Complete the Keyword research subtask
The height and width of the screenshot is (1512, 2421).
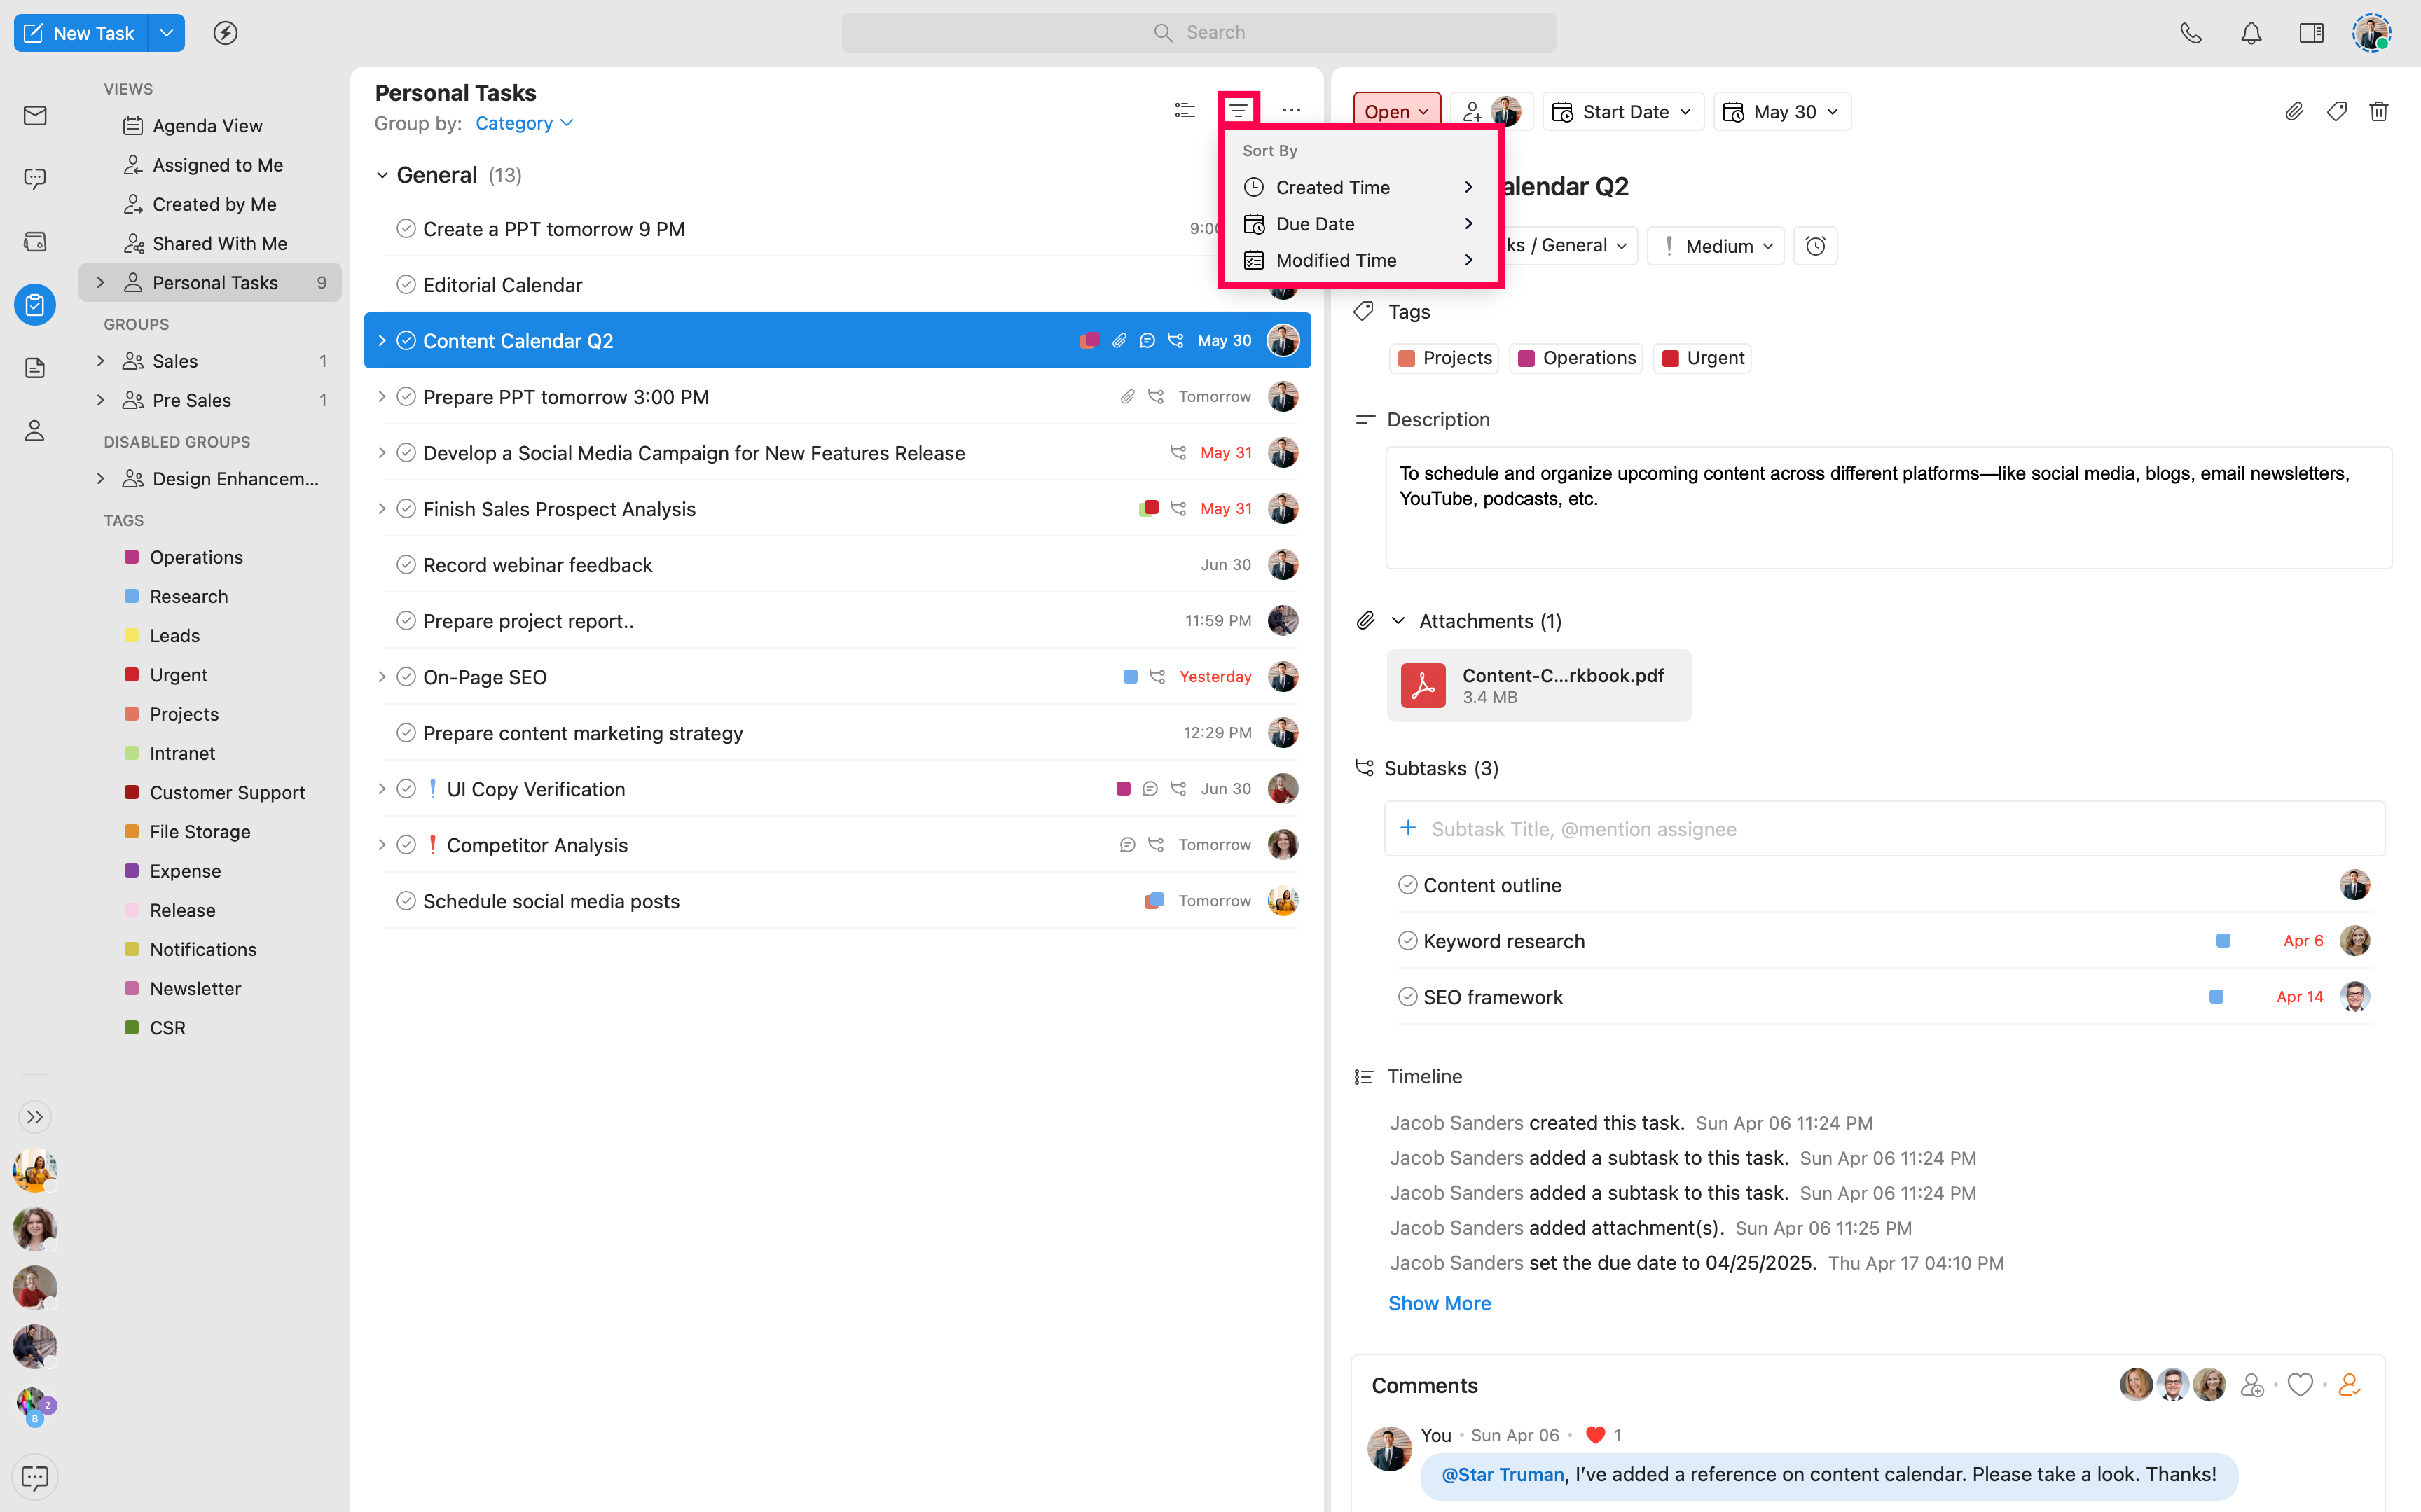click(1407, 941)
